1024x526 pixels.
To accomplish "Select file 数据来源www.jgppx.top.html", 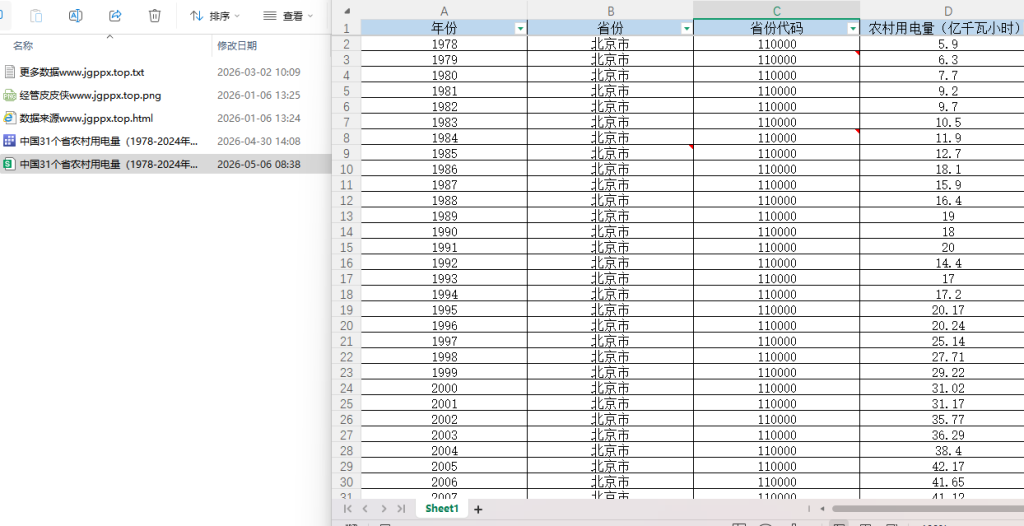I will click(86, 118).
